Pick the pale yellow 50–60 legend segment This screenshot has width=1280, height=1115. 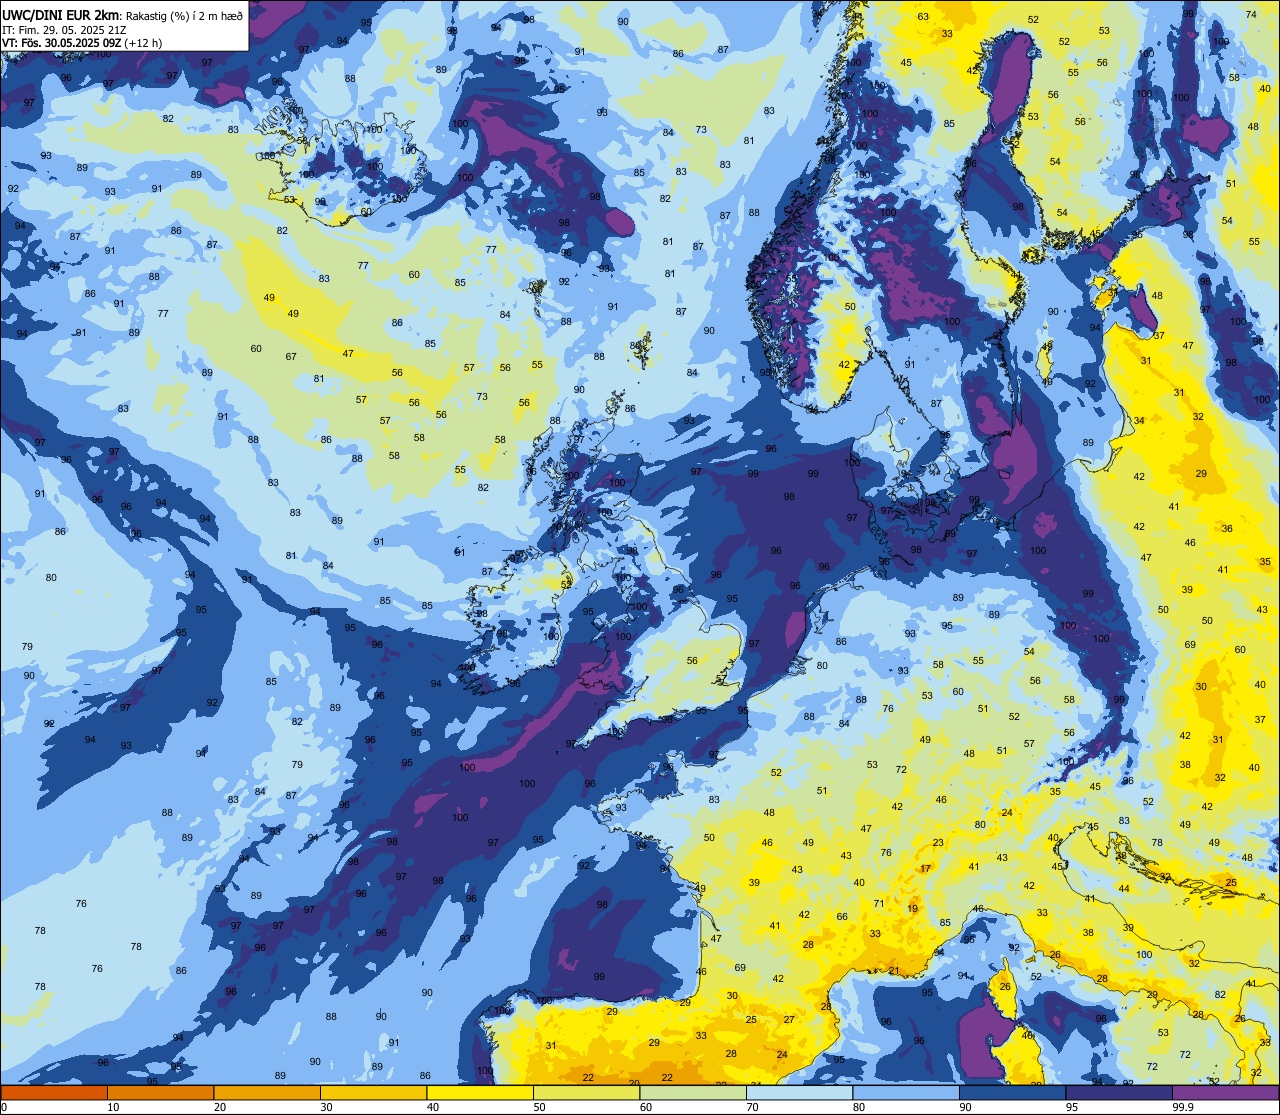pyautogui.click(x=587, y=1092)
